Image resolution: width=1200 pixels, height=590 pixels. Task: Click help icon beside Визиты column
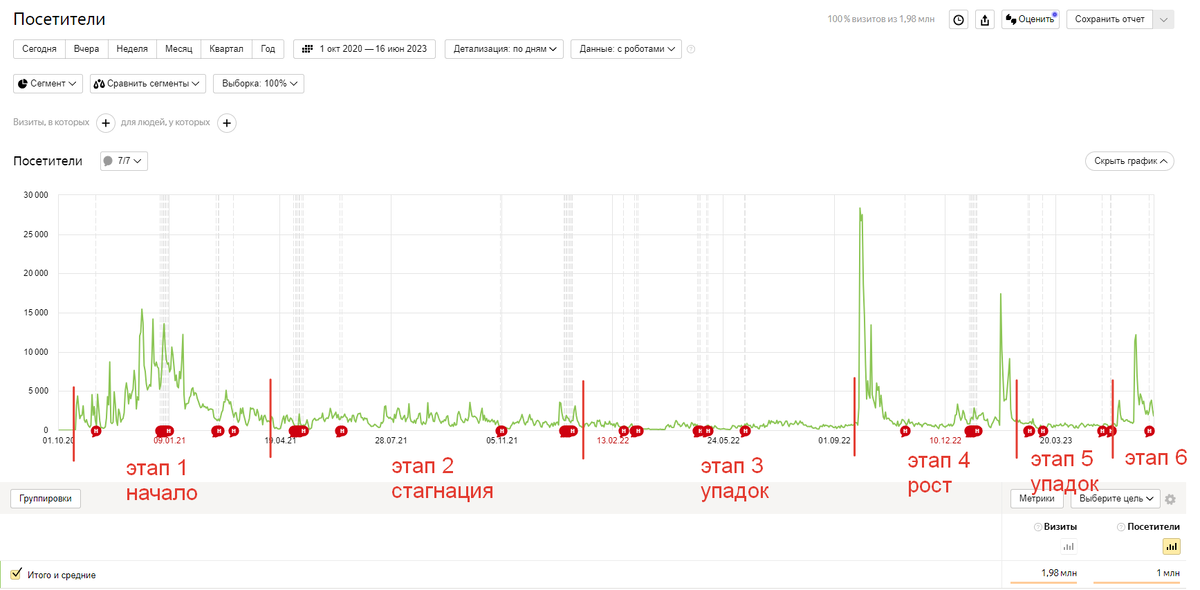pos(1038,527)
